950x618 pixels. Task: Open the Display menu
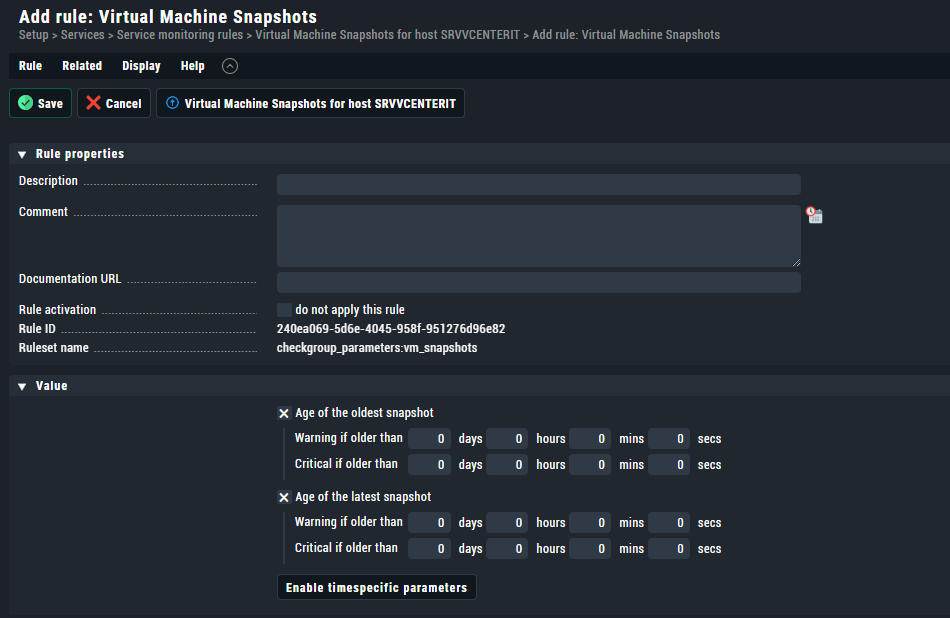pos(141,66)
